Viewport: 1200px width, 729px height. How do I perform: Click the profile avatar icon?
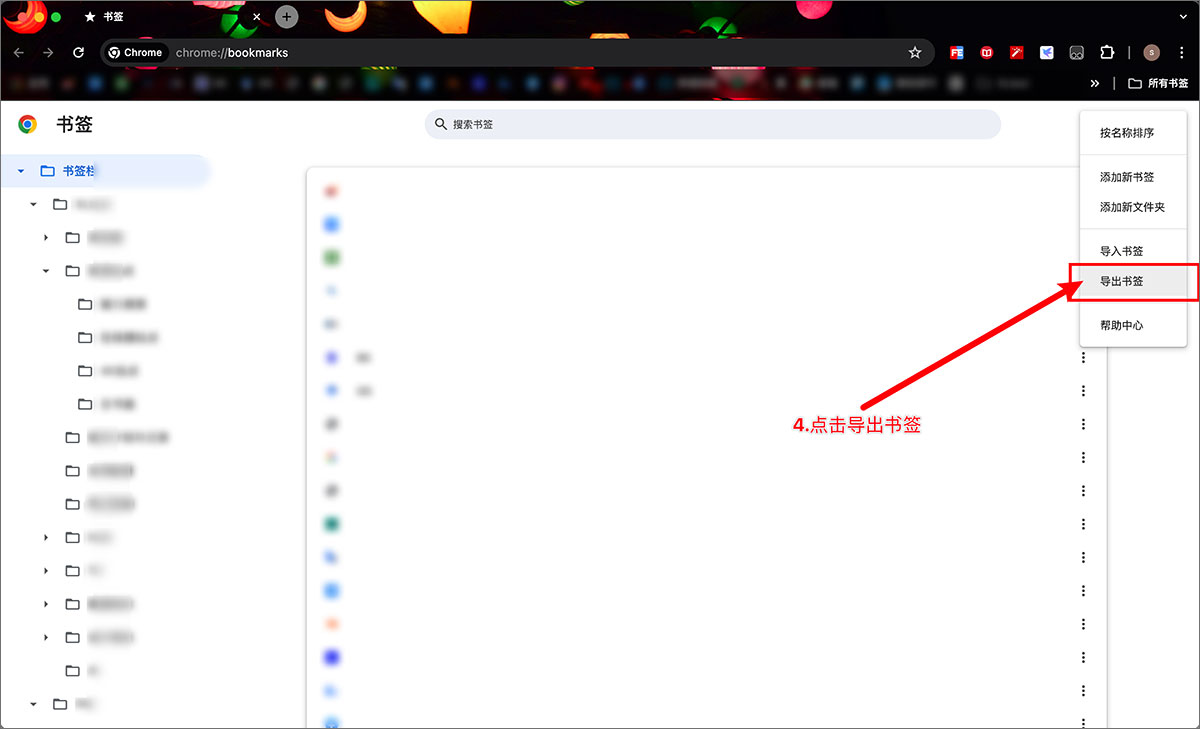pos(1152,53)
